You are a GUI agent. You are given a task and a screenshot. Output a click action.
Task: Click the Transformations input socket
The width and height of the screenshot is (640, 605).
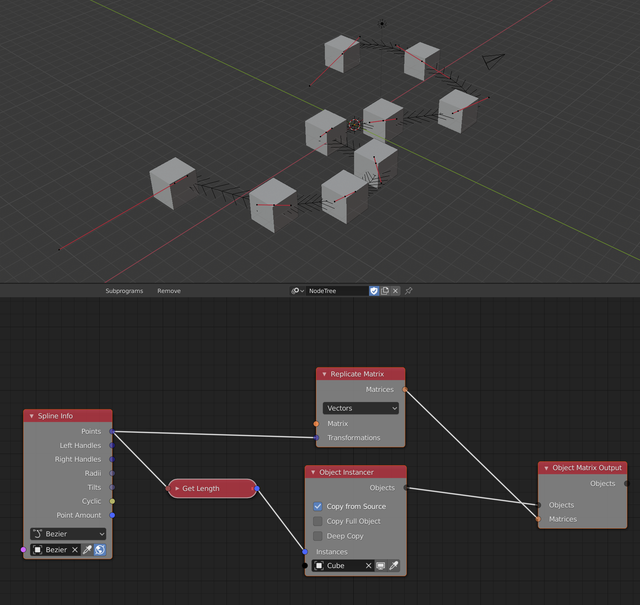(316, 438)
